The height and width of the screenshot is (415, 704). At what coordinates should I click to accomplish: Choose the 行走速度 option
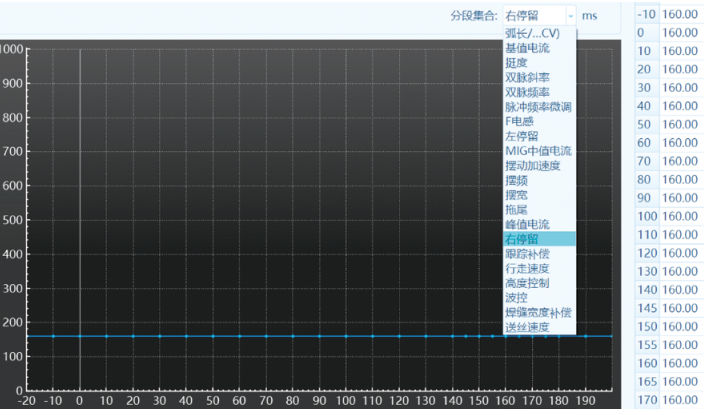coord(526,269)
